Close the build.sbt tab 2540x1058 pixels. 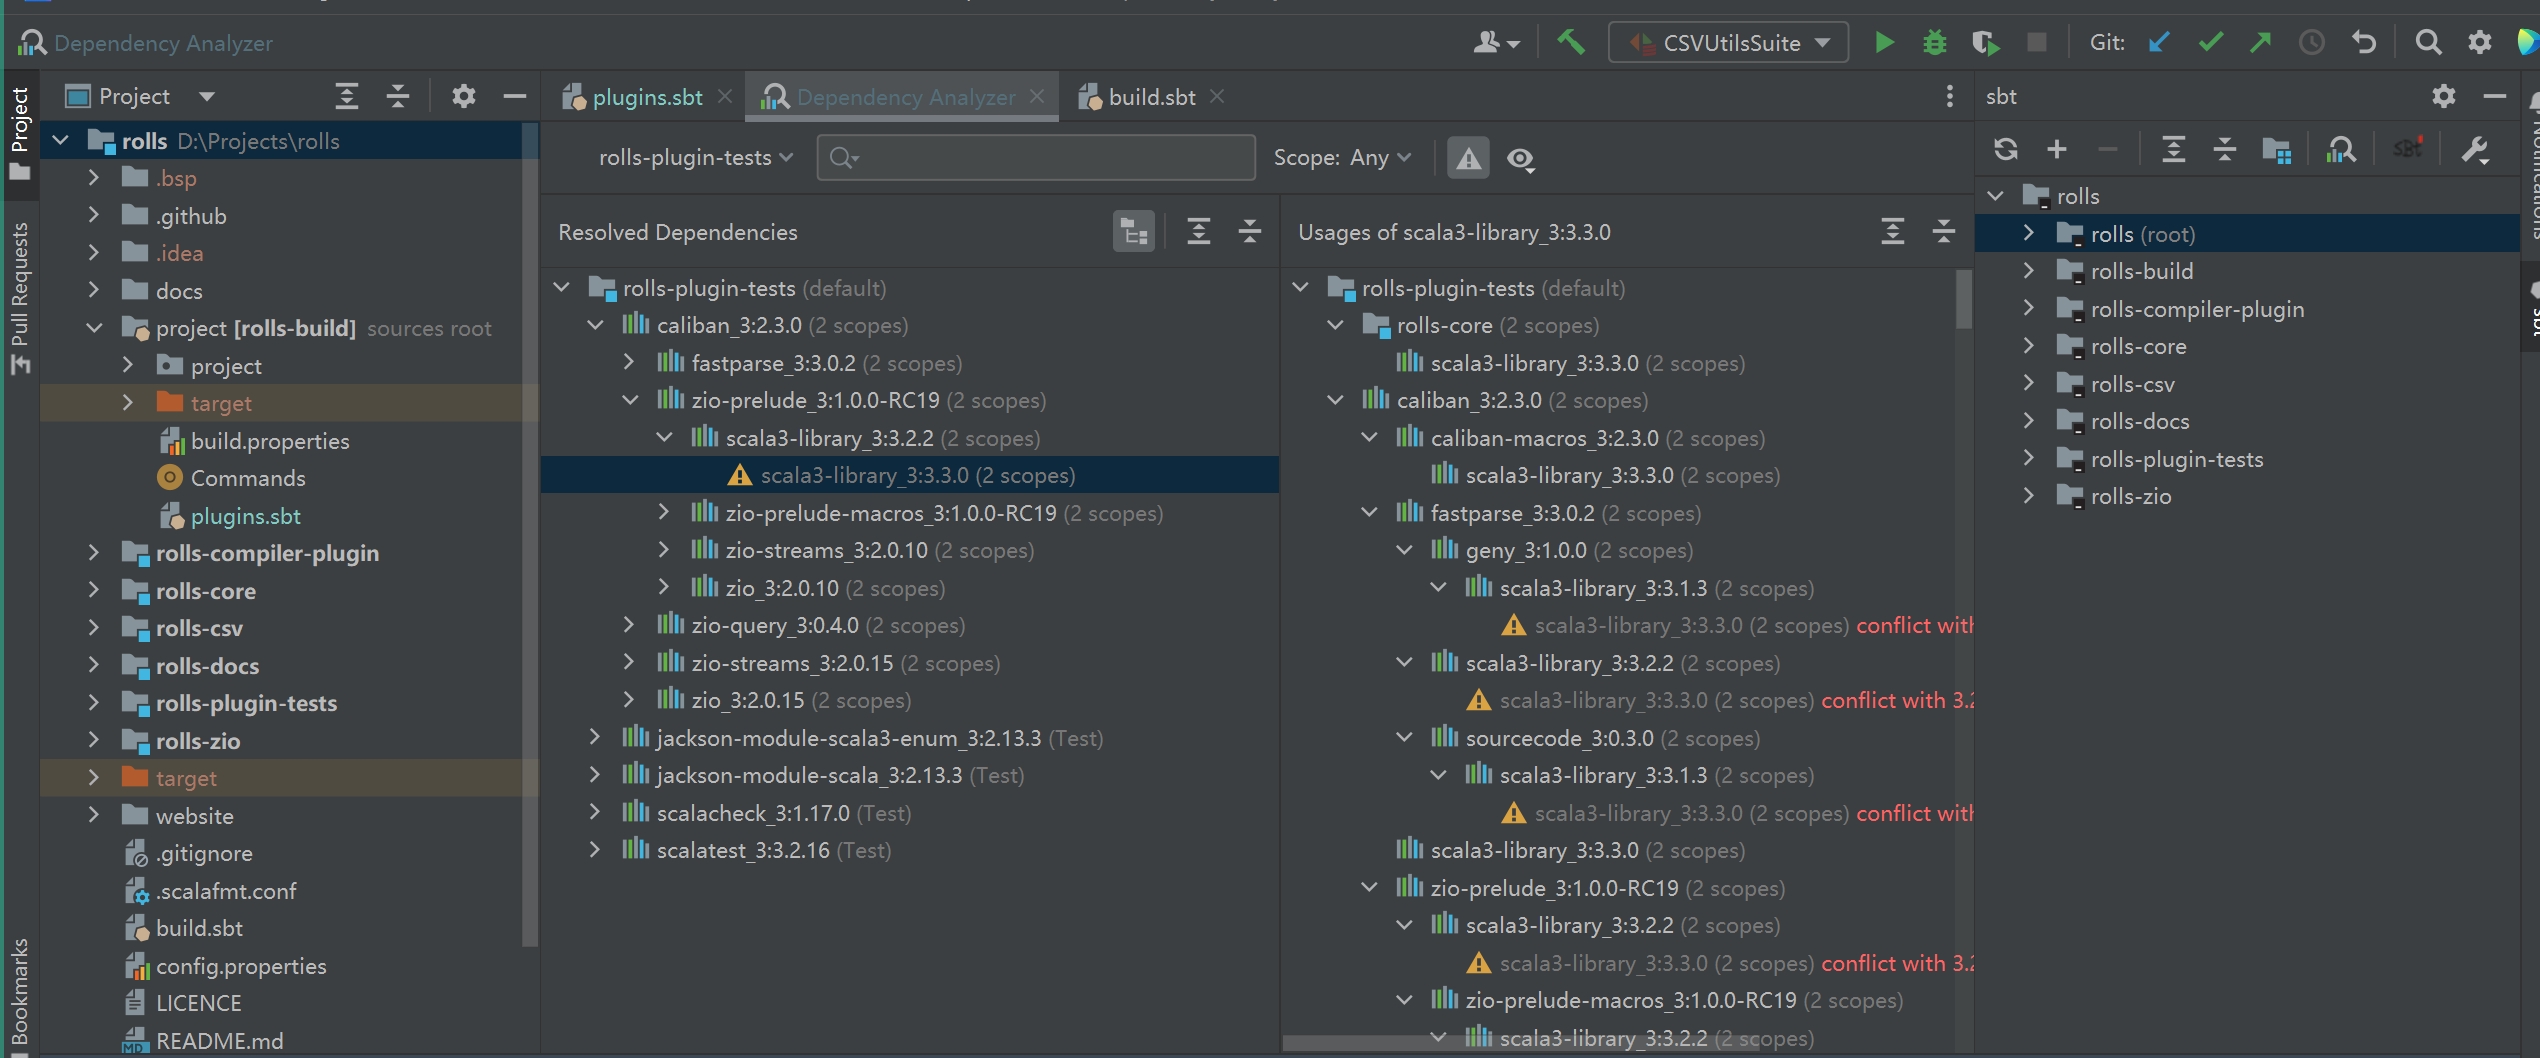1217,96
